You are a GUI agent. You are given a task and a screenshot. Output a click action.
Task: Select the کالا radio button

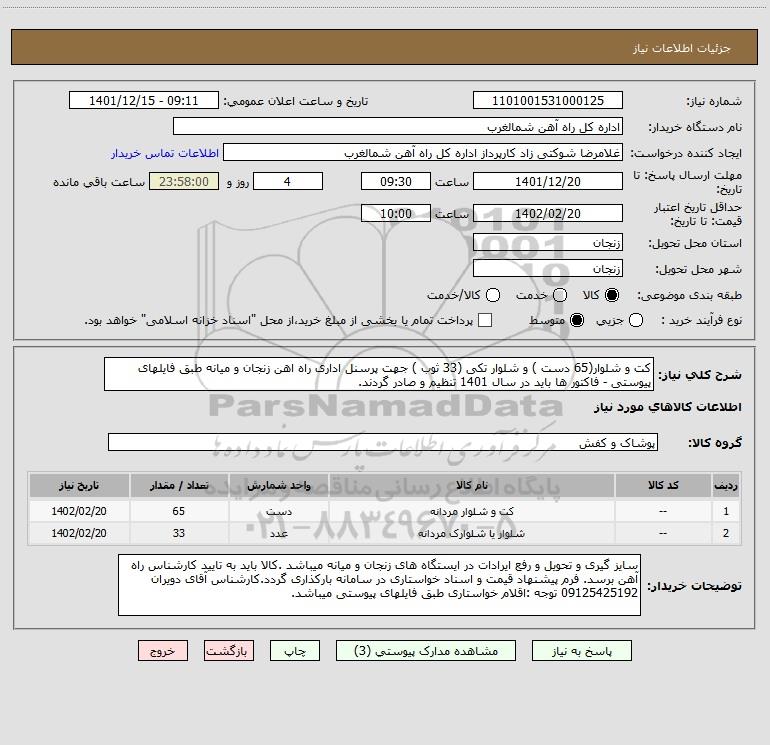(x=612, y=295)
